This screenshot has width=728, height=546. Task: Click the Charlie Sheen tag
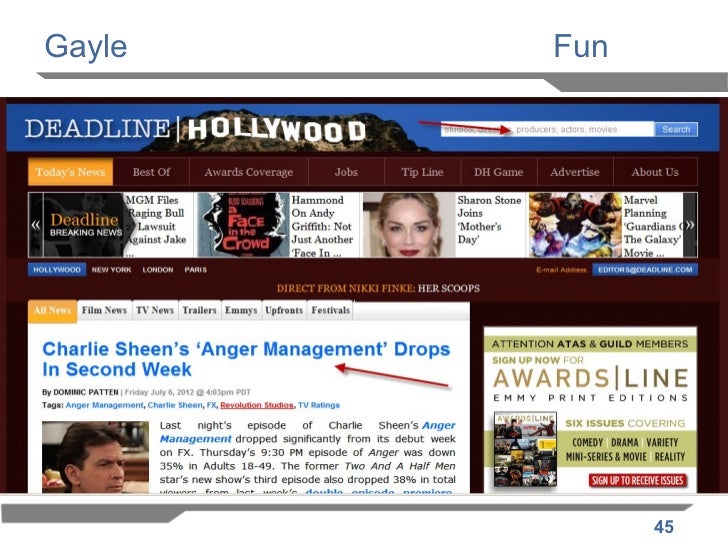[175, 405]
